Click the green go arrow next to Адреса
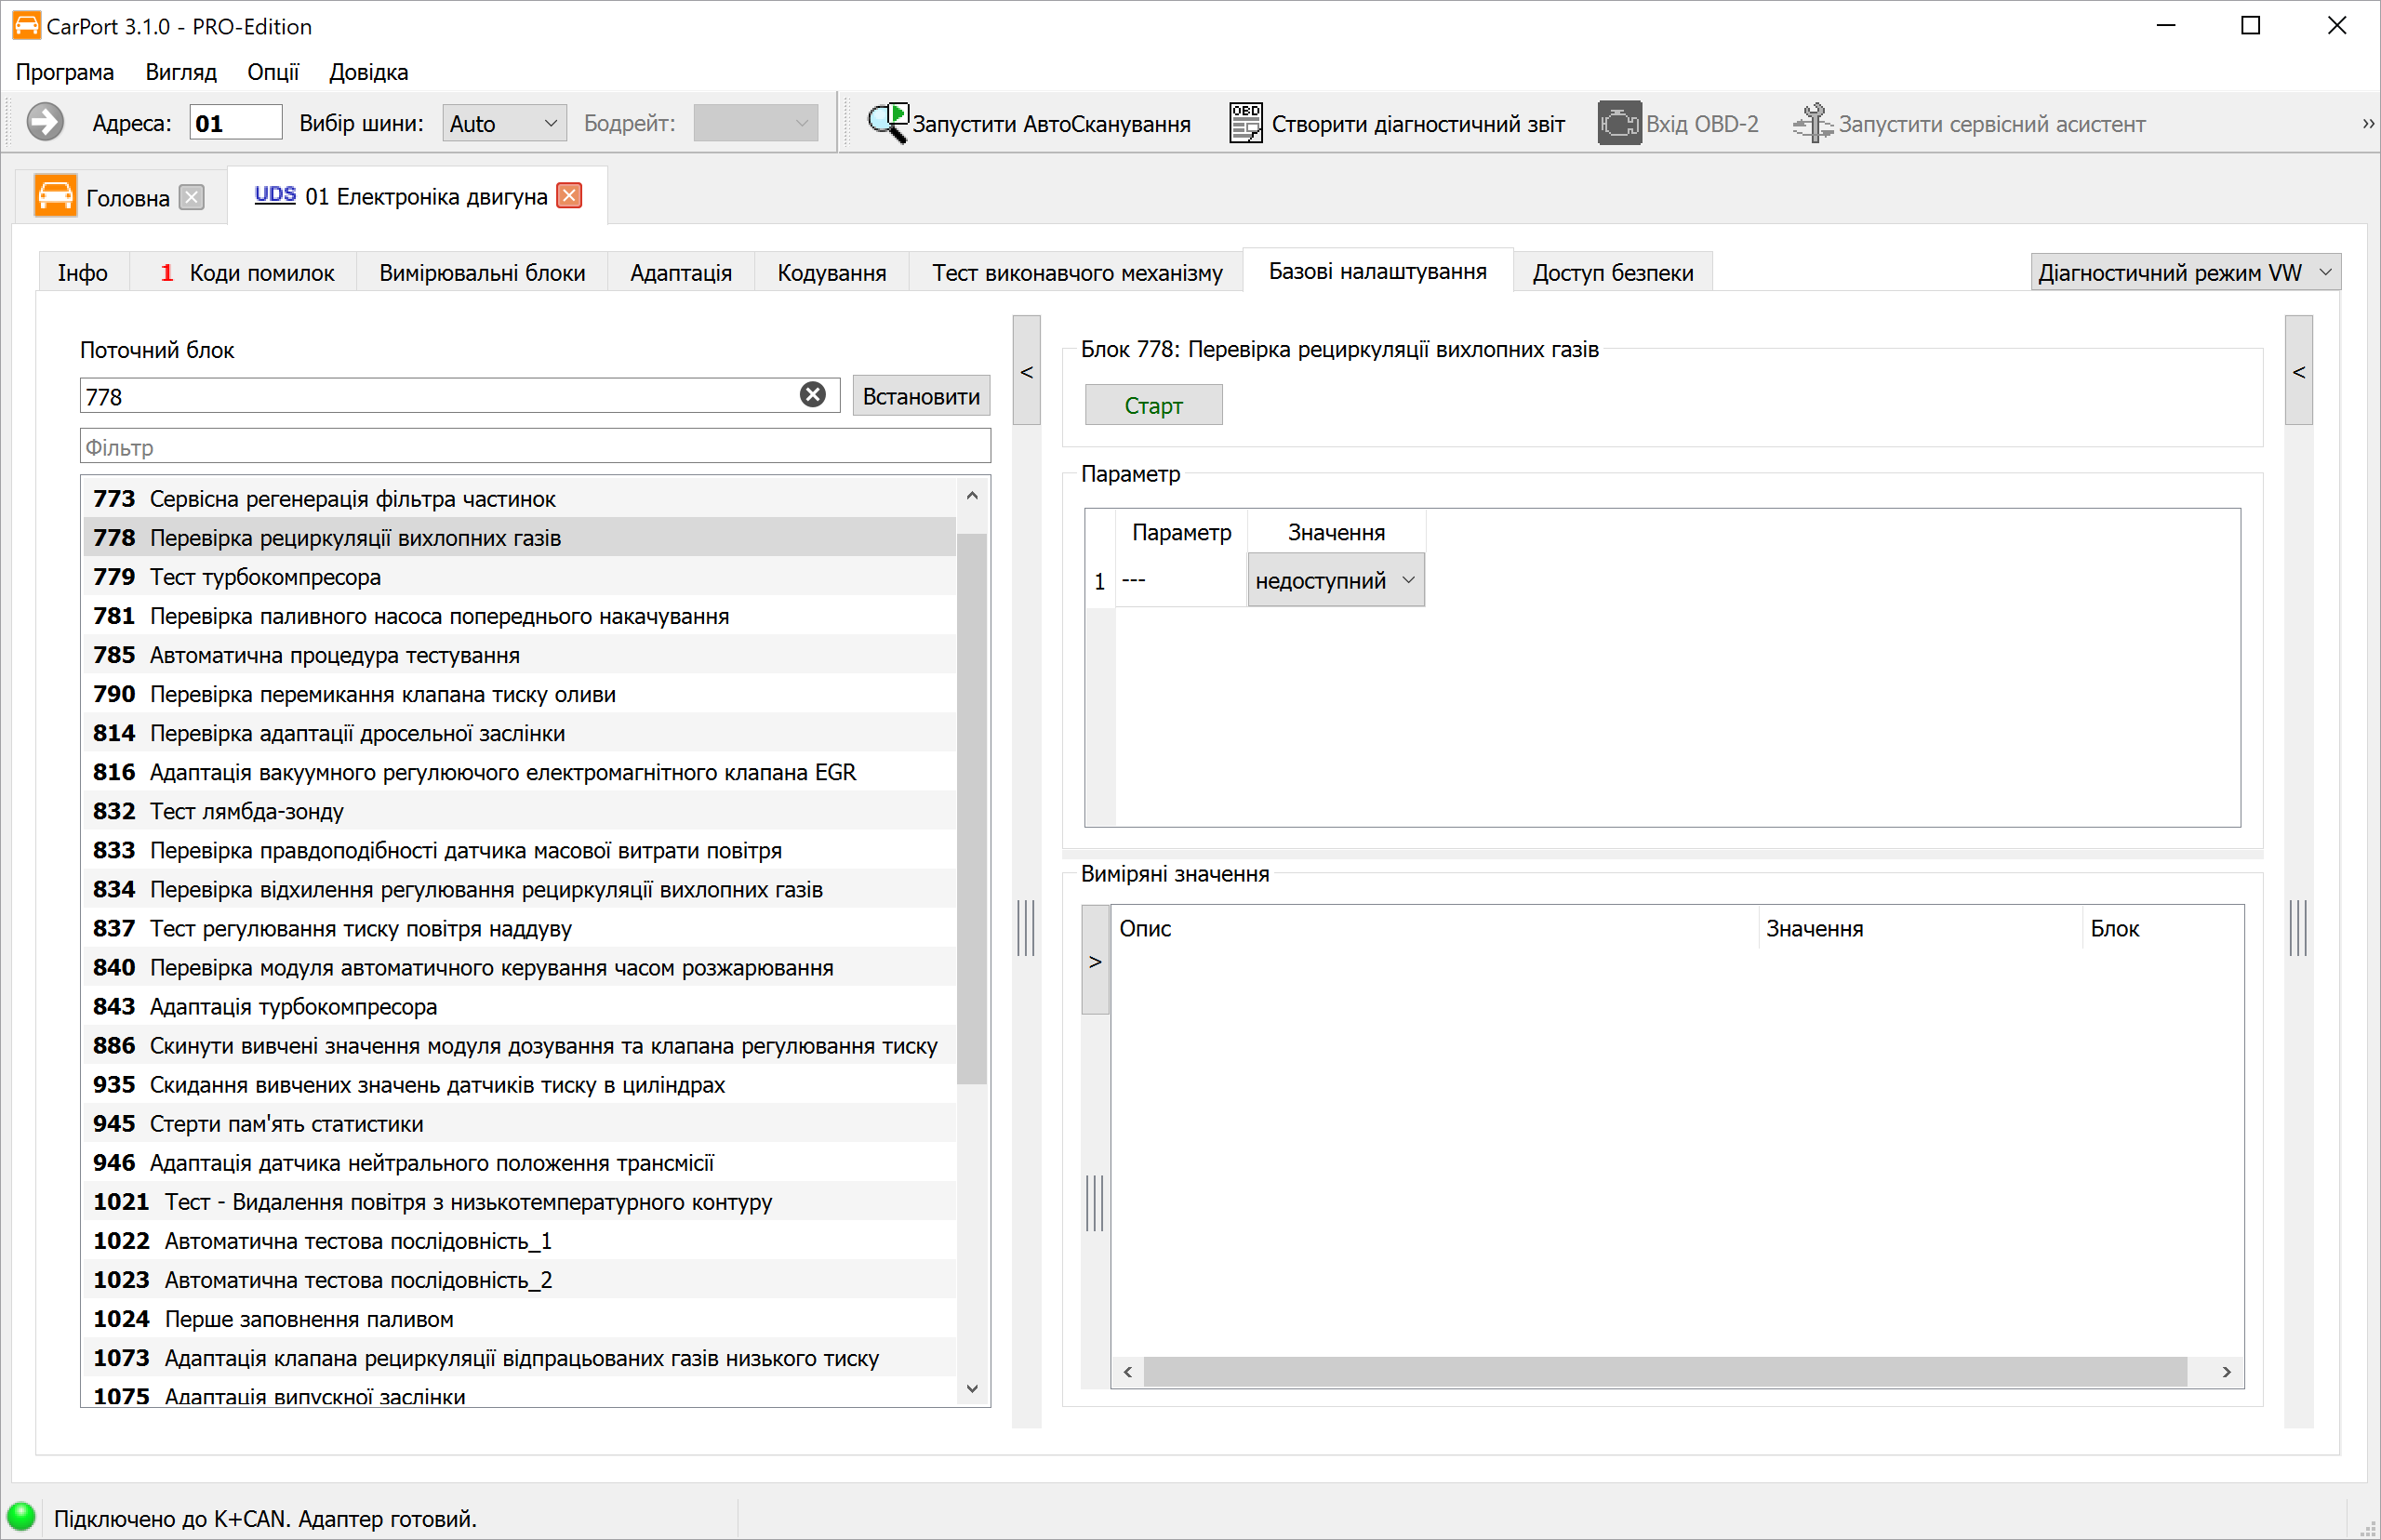 [x=44, y=123]
